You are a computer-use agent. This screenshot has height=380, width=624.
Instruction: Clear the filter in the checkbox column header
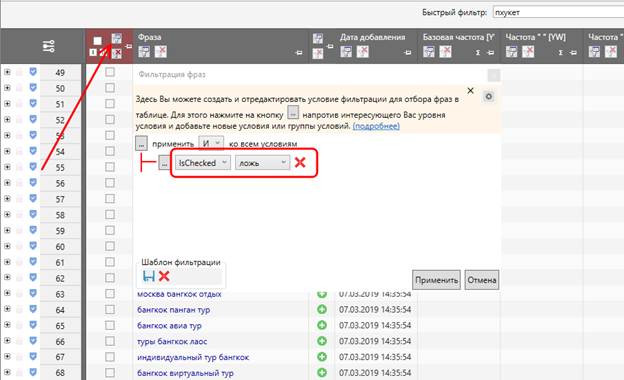point(116,53)
